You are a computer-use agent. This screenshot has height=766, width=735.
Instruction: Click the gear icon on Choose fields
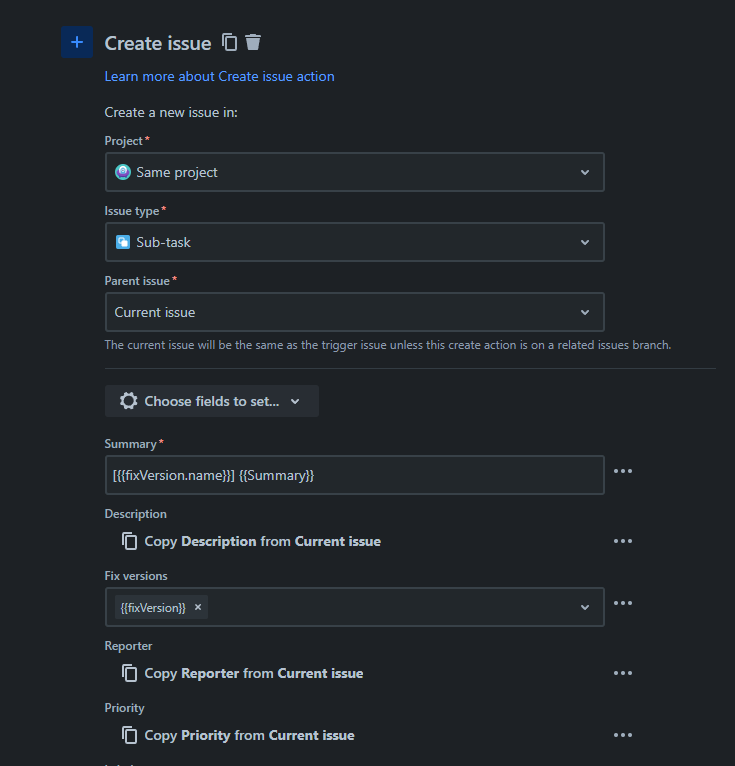pos(128,401)
